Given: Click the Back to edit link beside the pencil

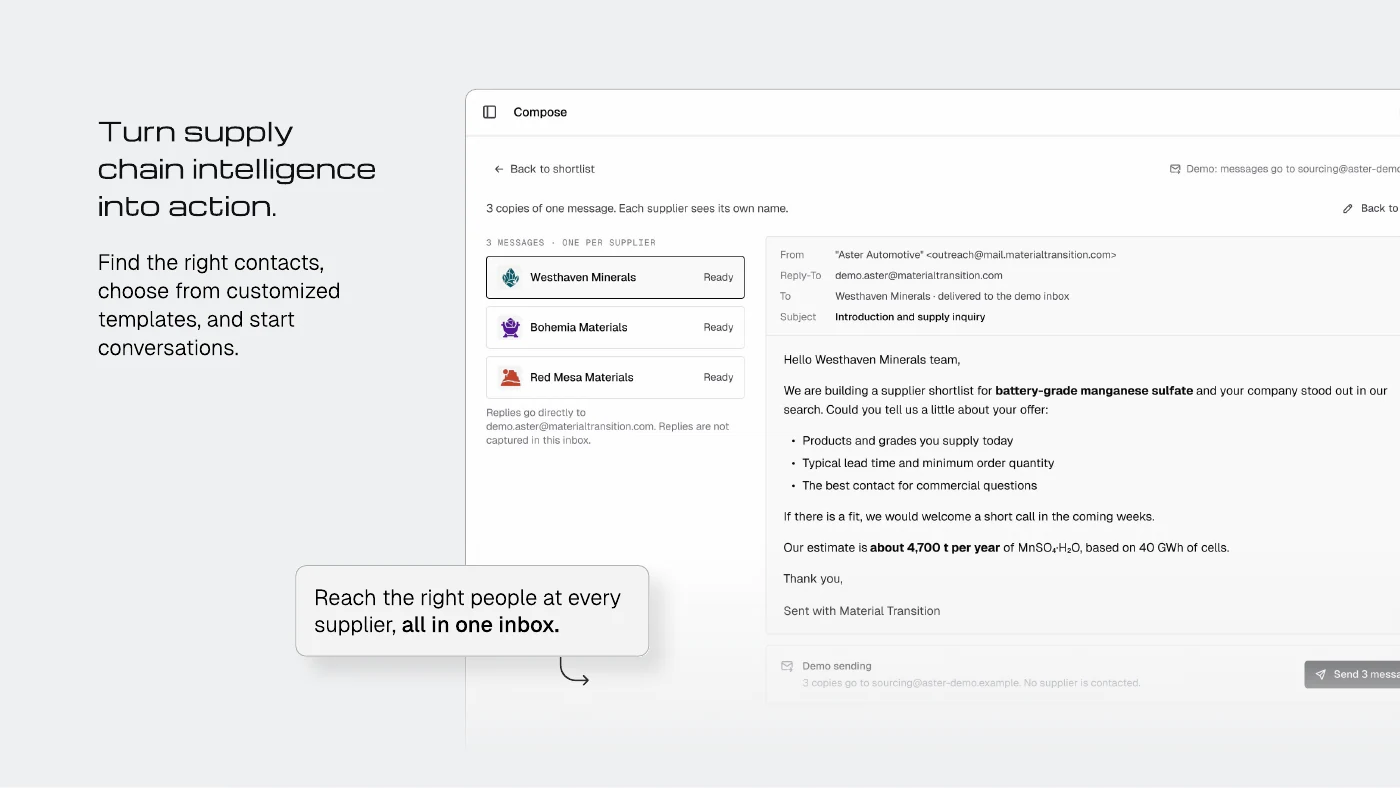Looking at the screenshot, I should click(1380, 209).
